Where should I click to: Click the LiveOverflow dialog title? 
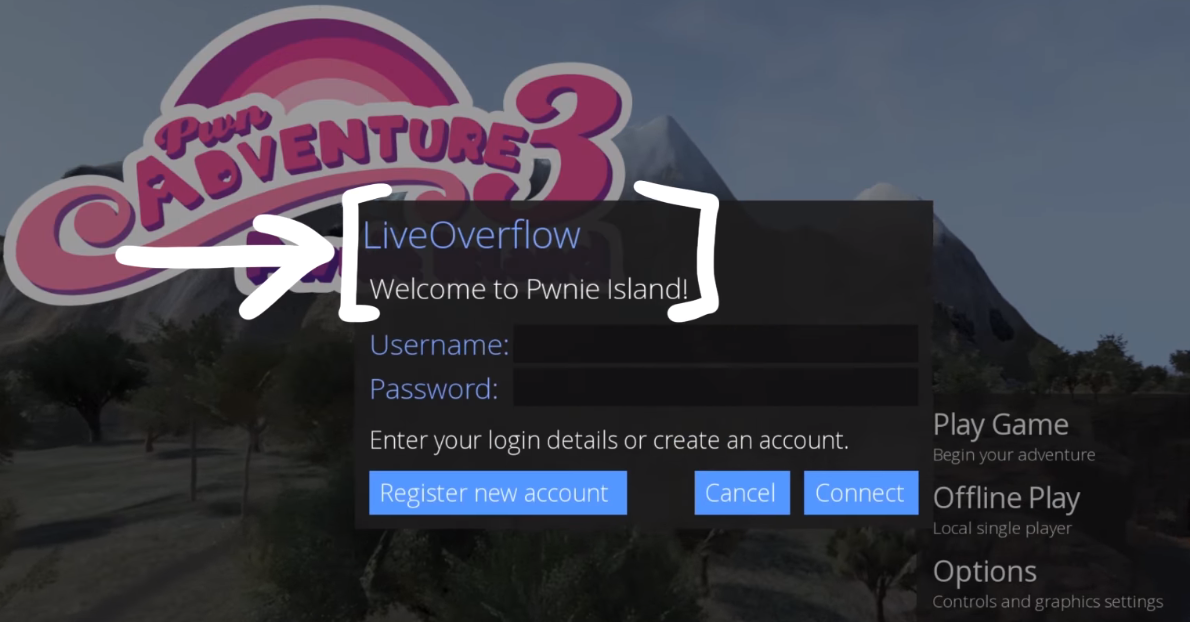tap(471, 235)
